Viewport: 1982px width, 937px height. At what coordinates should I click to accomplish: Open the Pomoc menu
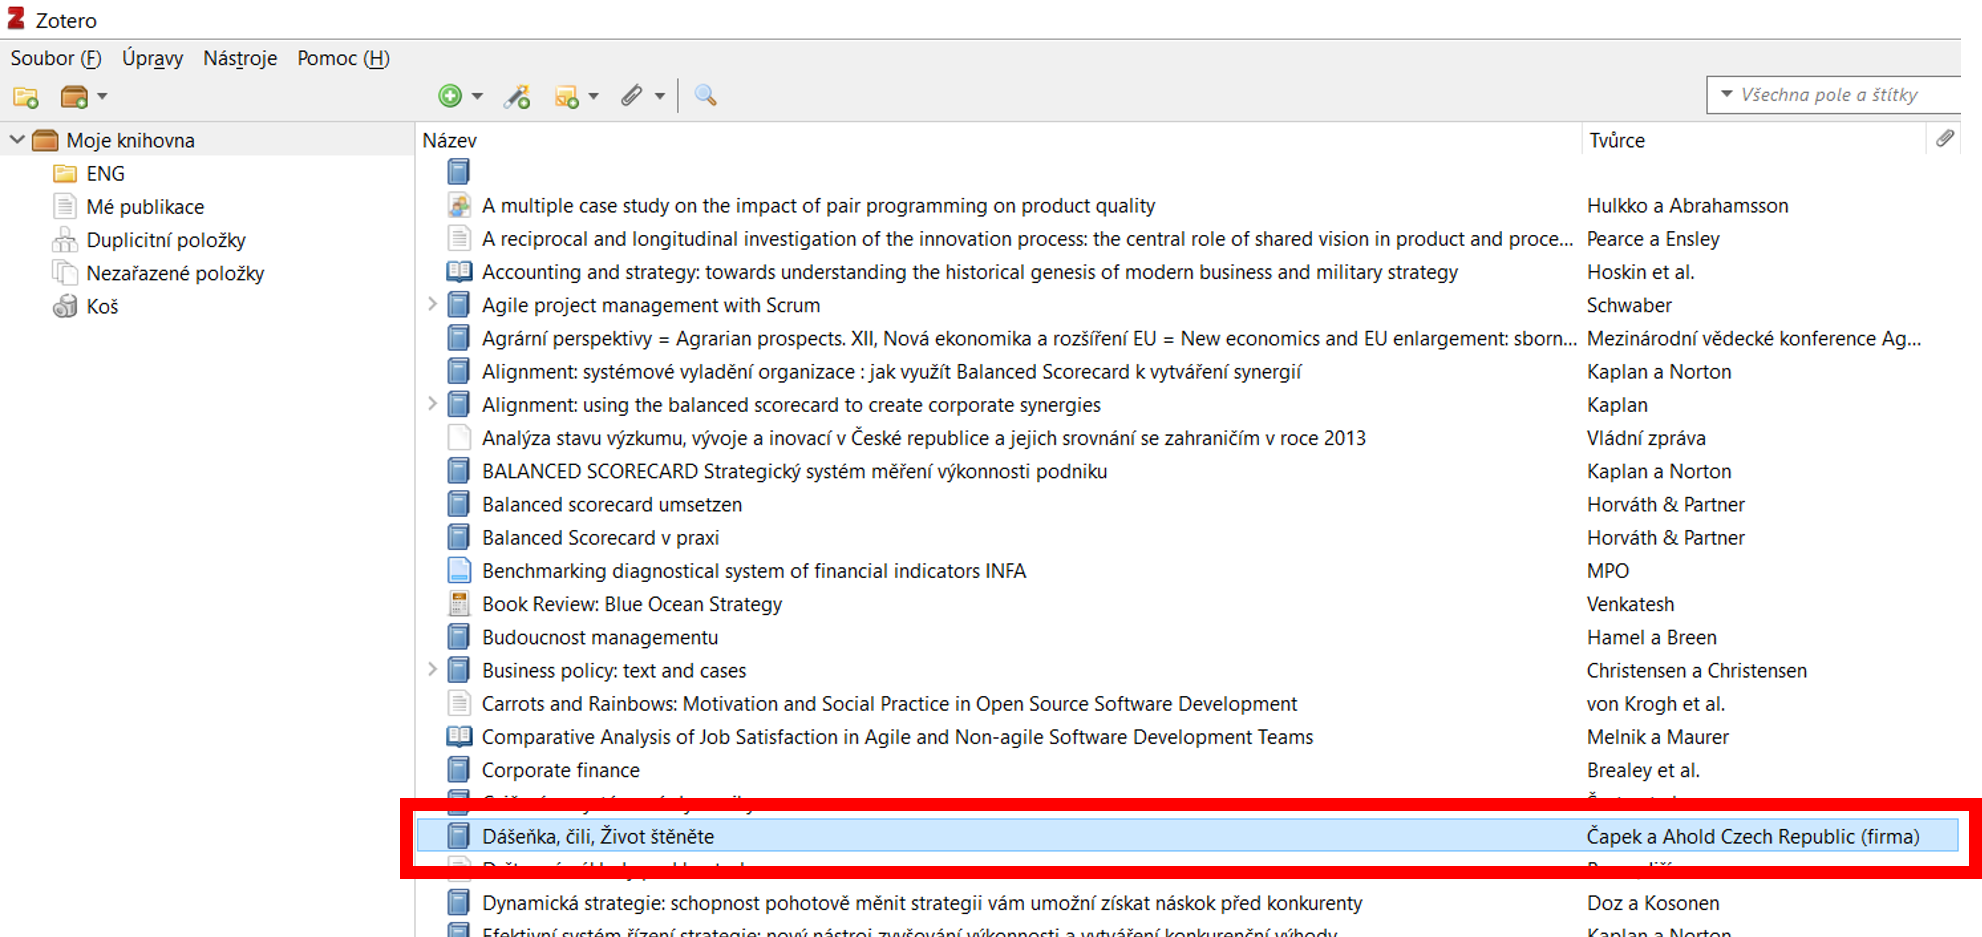[343, 58]
